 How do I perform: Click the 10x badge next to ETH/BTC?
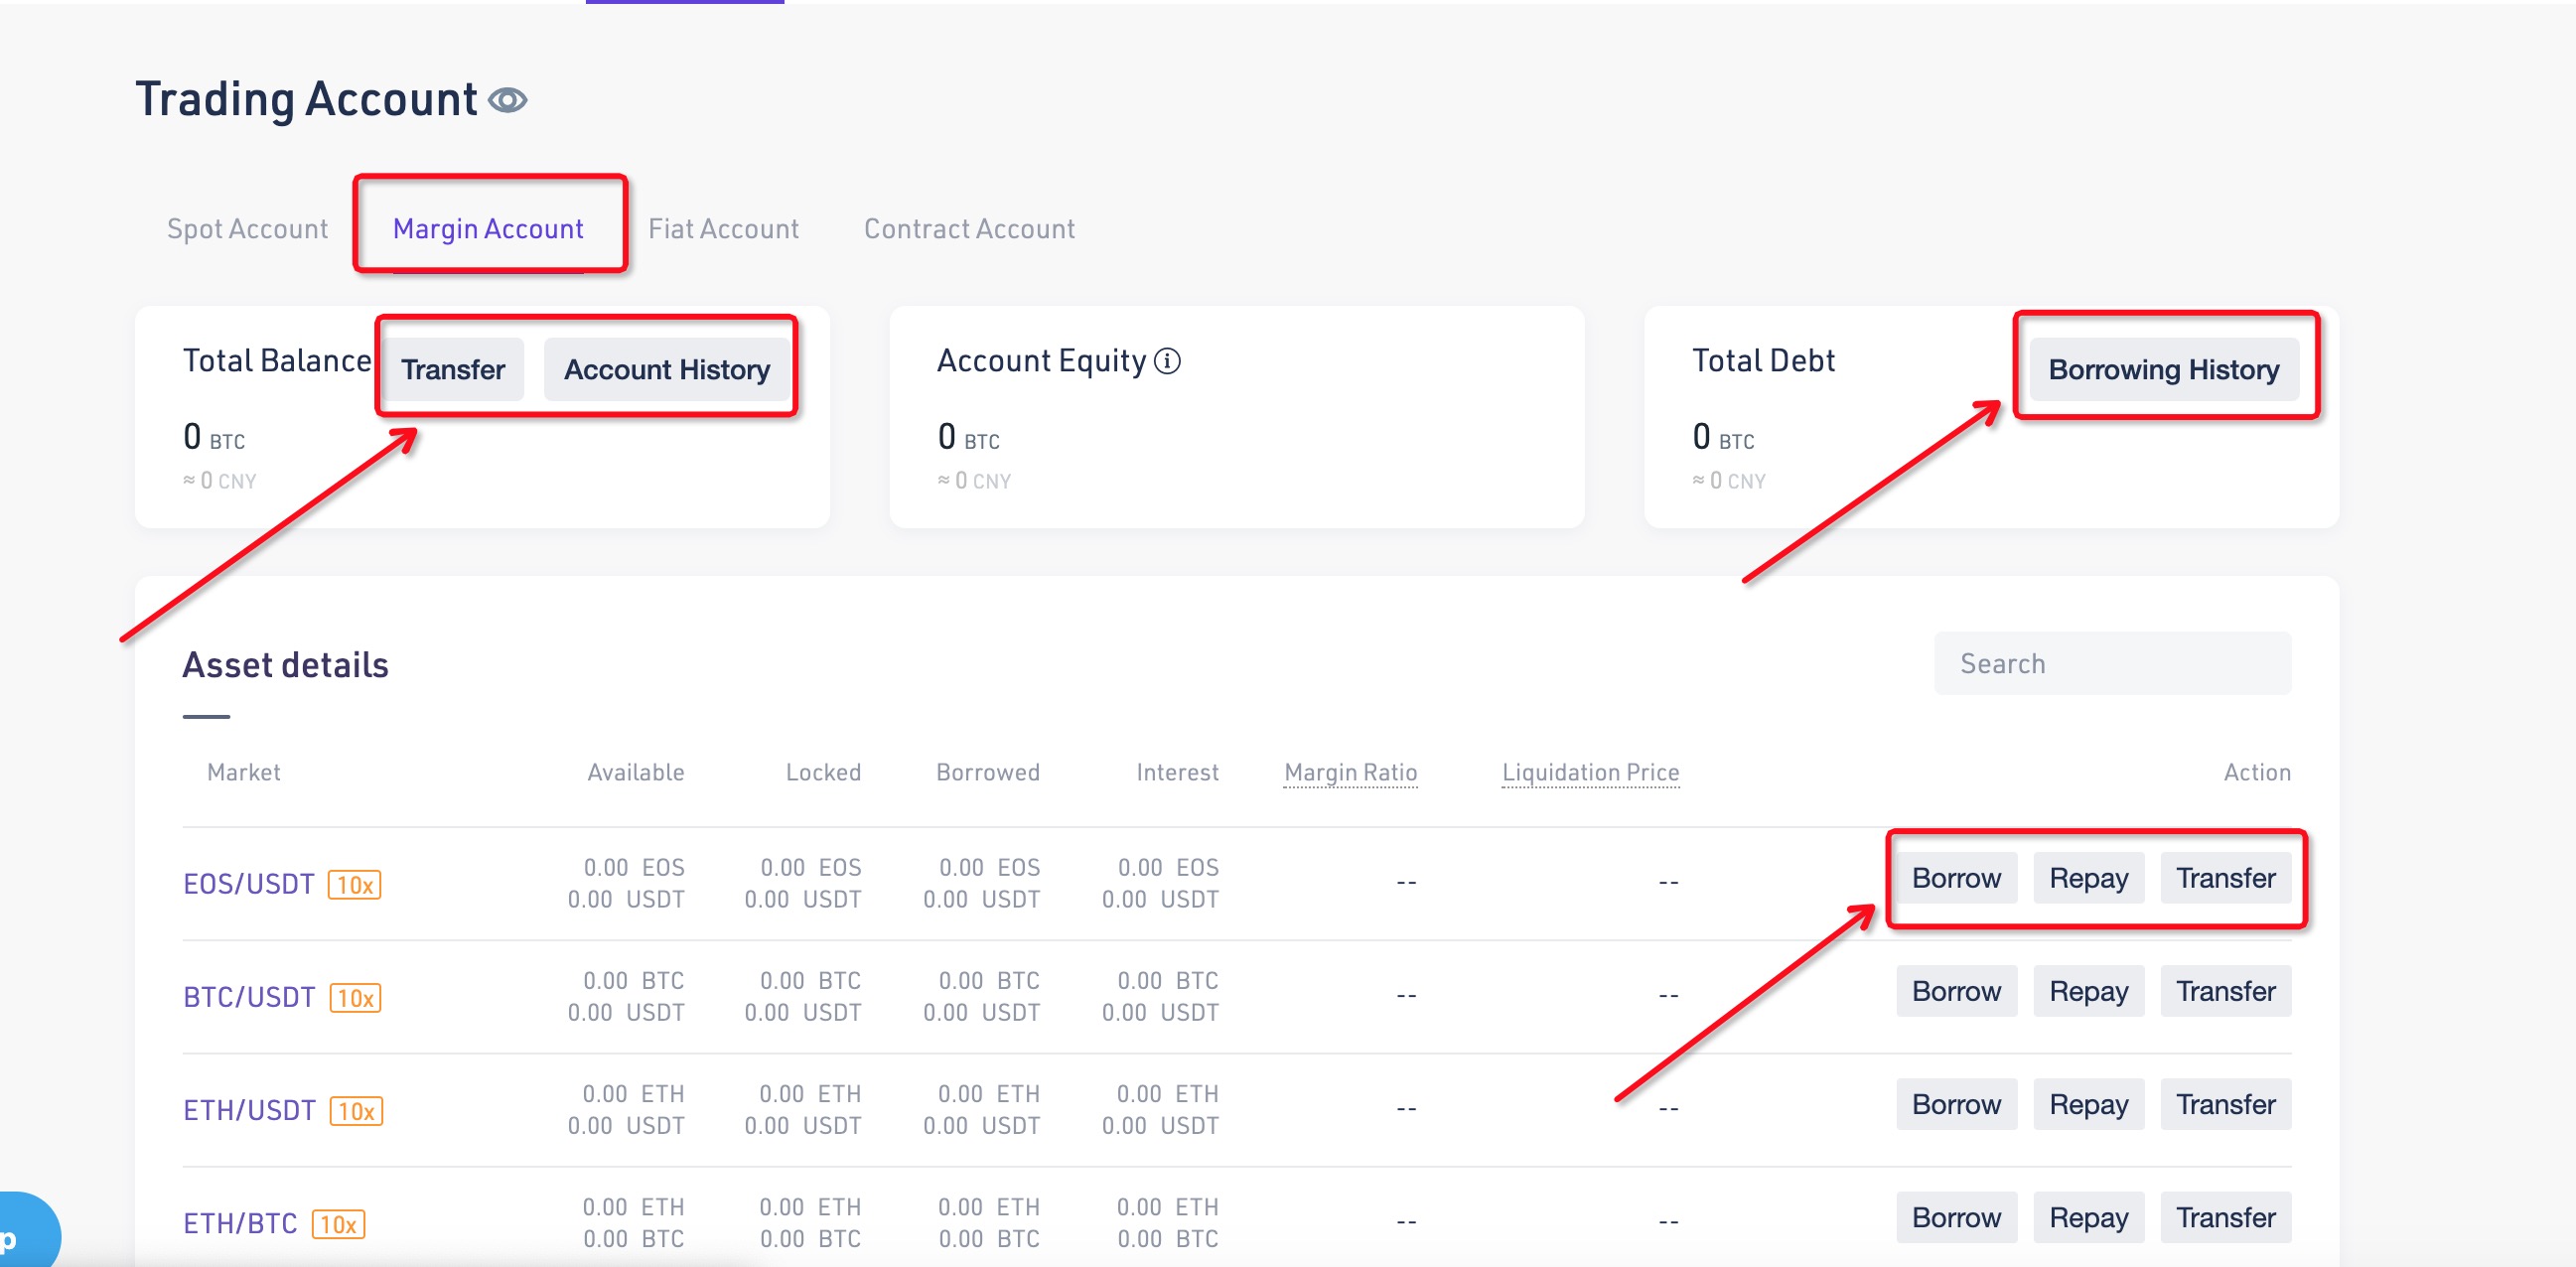(x=338, y=1224)
